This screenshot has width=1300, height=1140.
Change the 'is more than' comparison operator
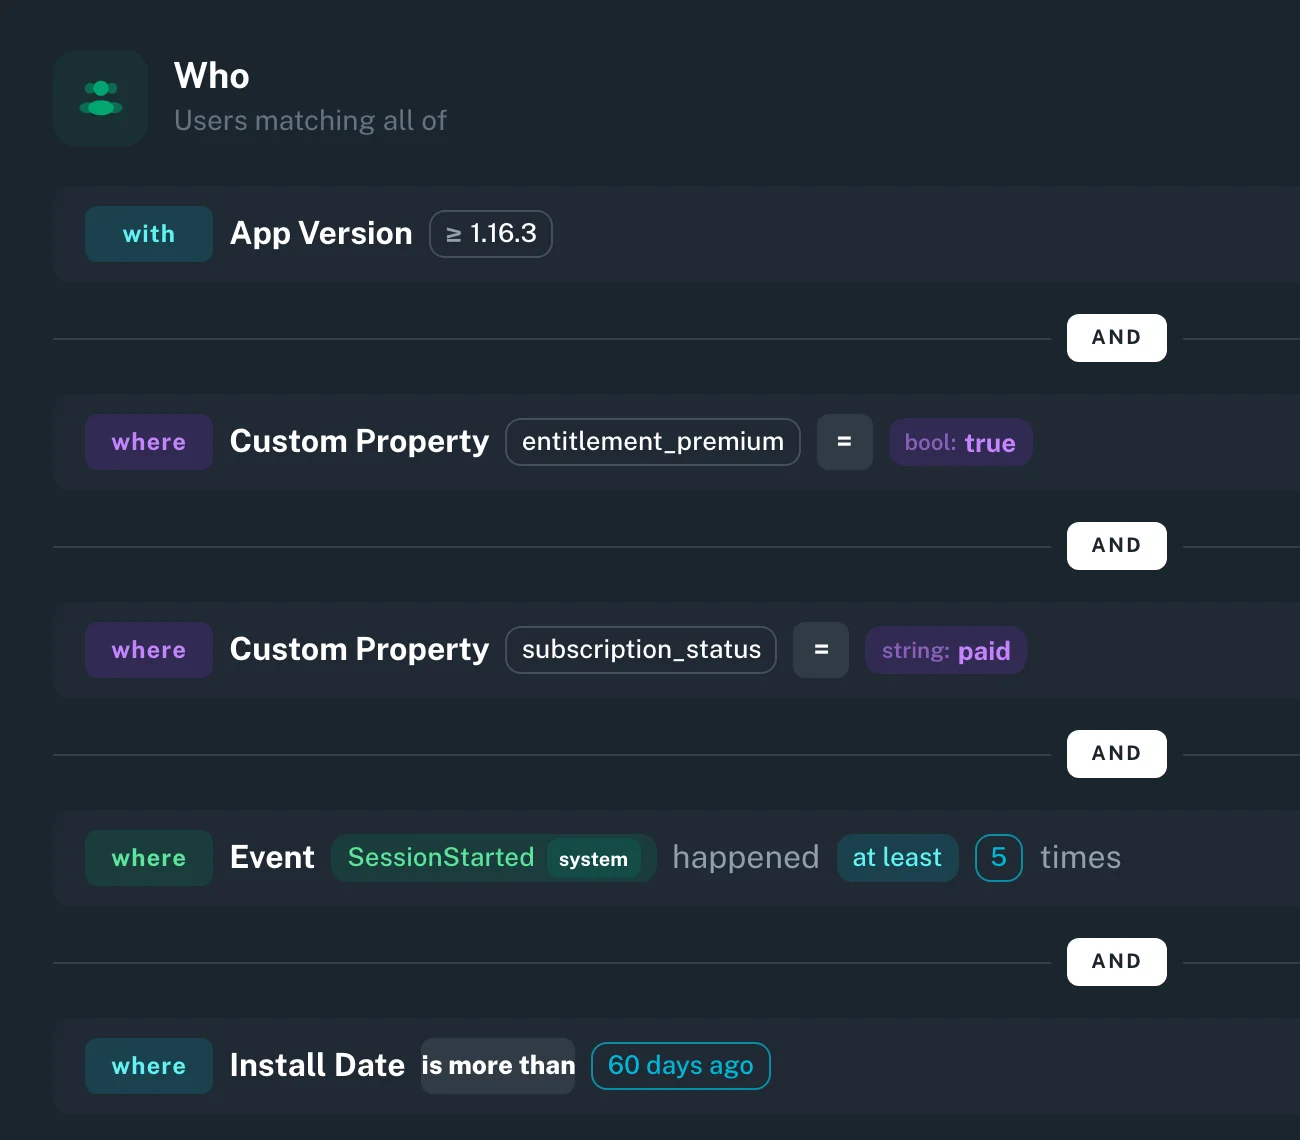coord(498,1066)
